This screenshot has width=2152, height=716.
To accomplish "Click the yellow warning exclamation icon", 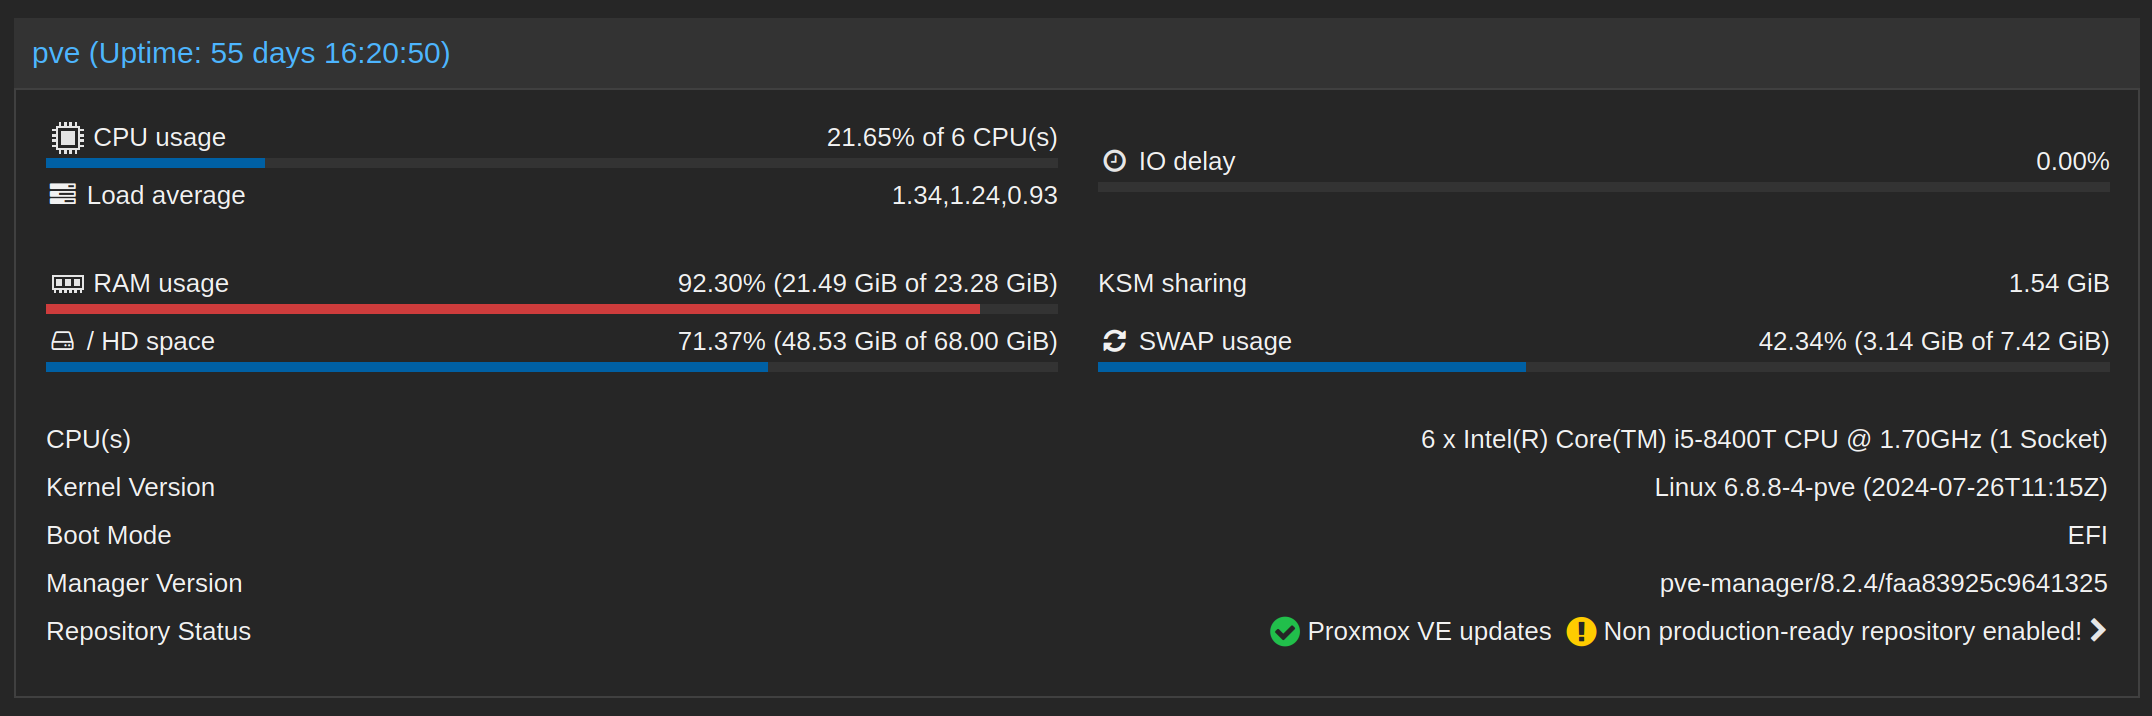I will (x=1581, y=631).
